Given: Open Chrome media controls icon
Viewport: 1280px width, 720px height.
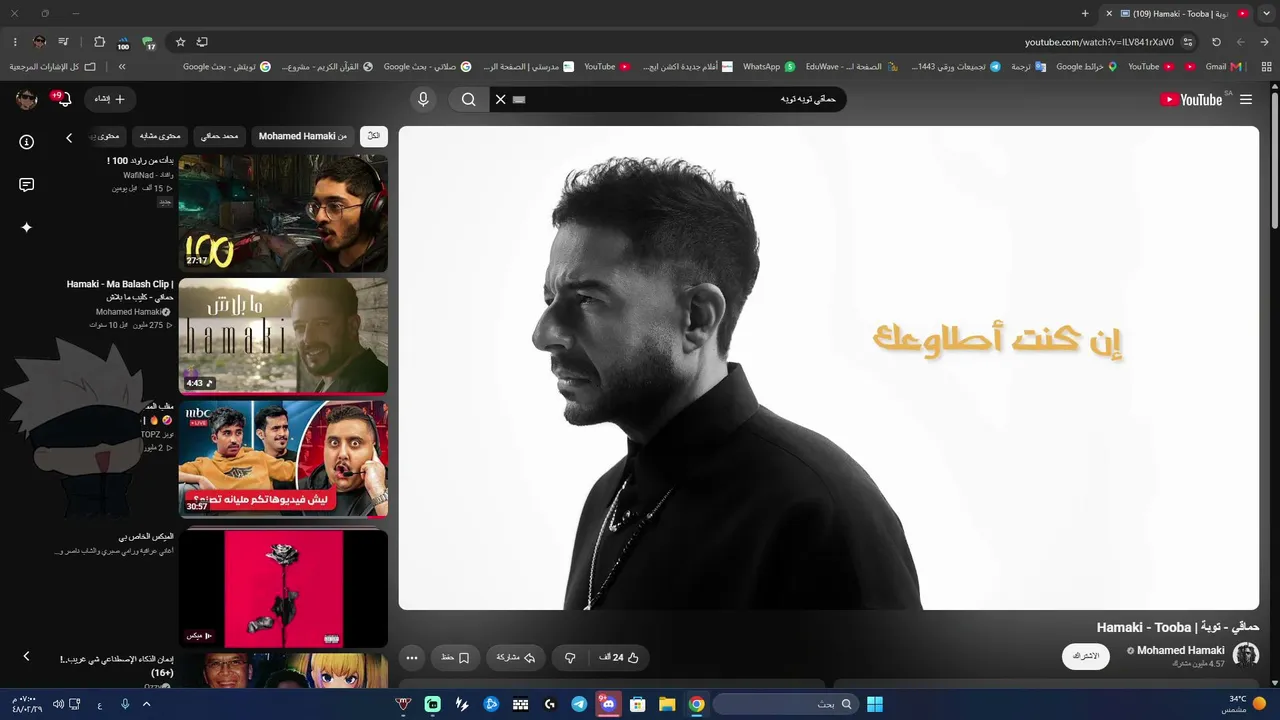Looking at the screenshot, I should point(64,42).
